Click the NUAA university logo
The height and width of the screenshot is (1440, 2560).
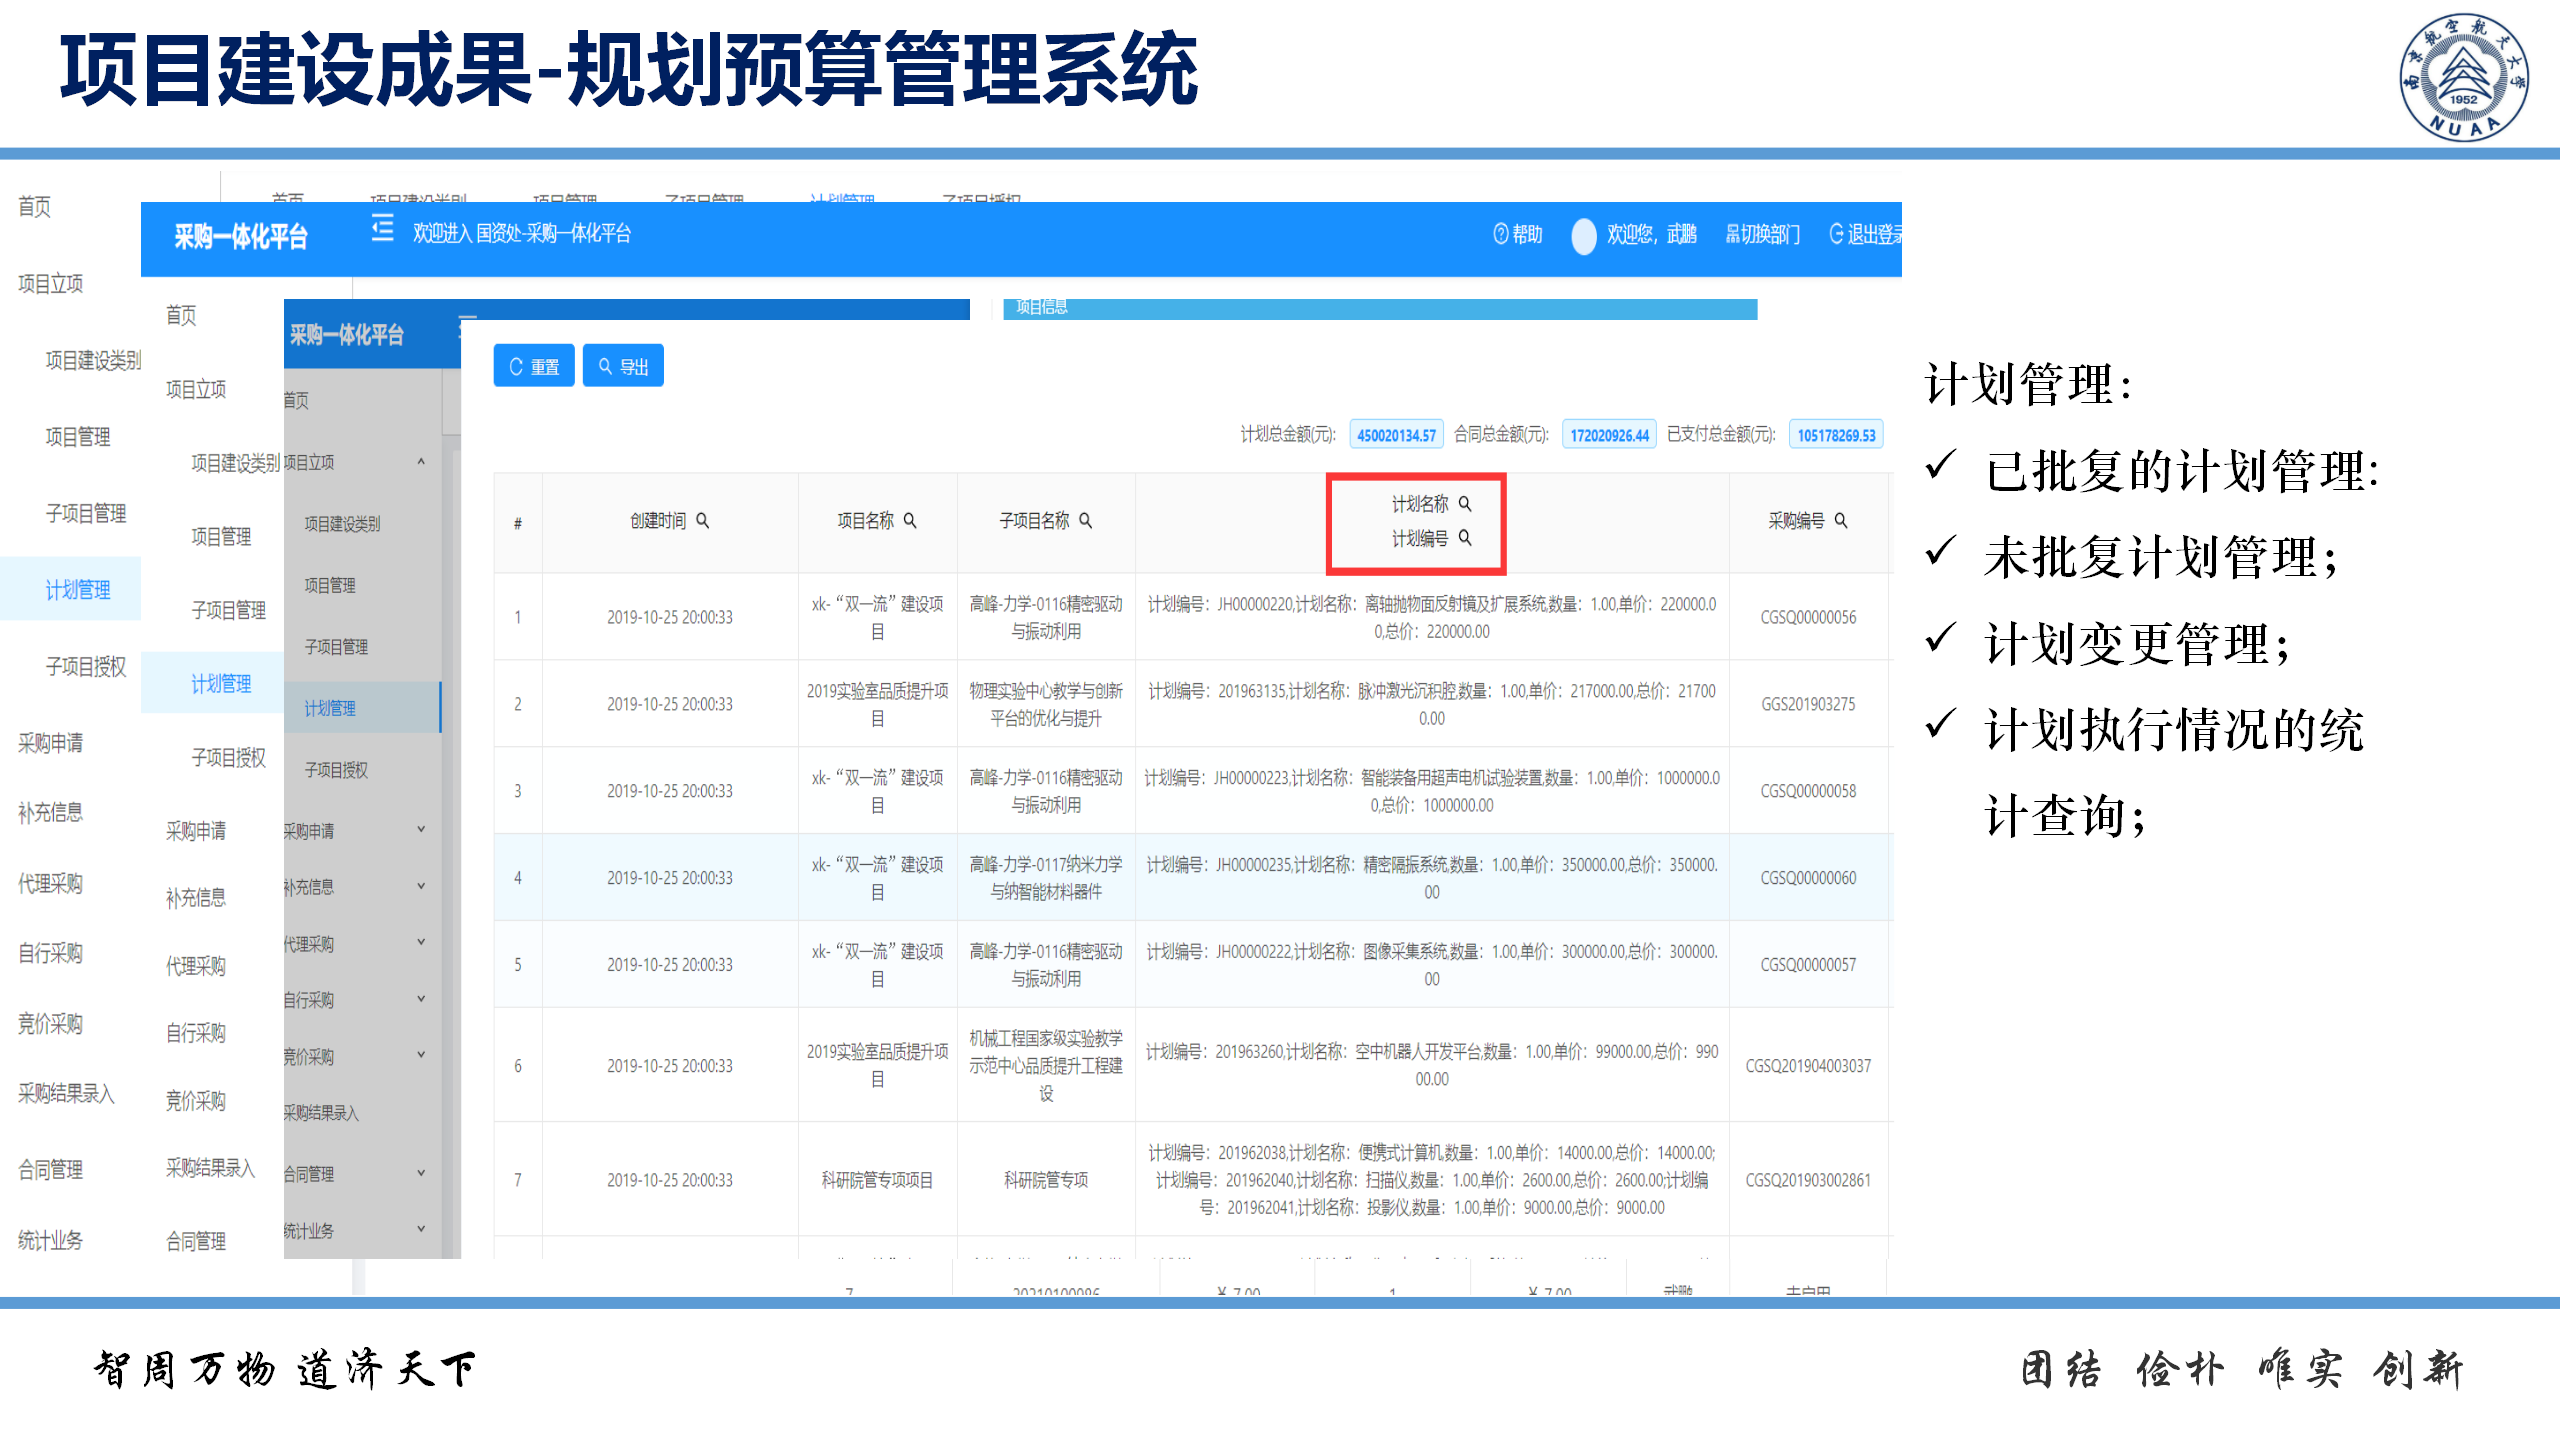point(2464,77)
